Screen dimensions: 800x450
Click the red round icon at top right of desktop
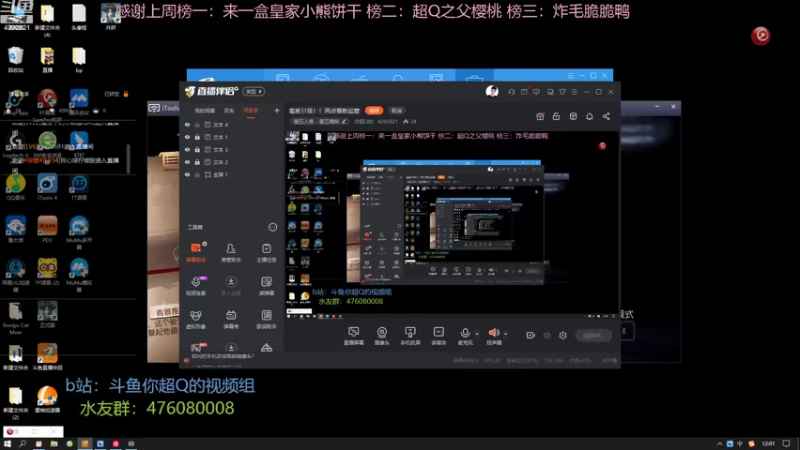click(x=760, y=36)
